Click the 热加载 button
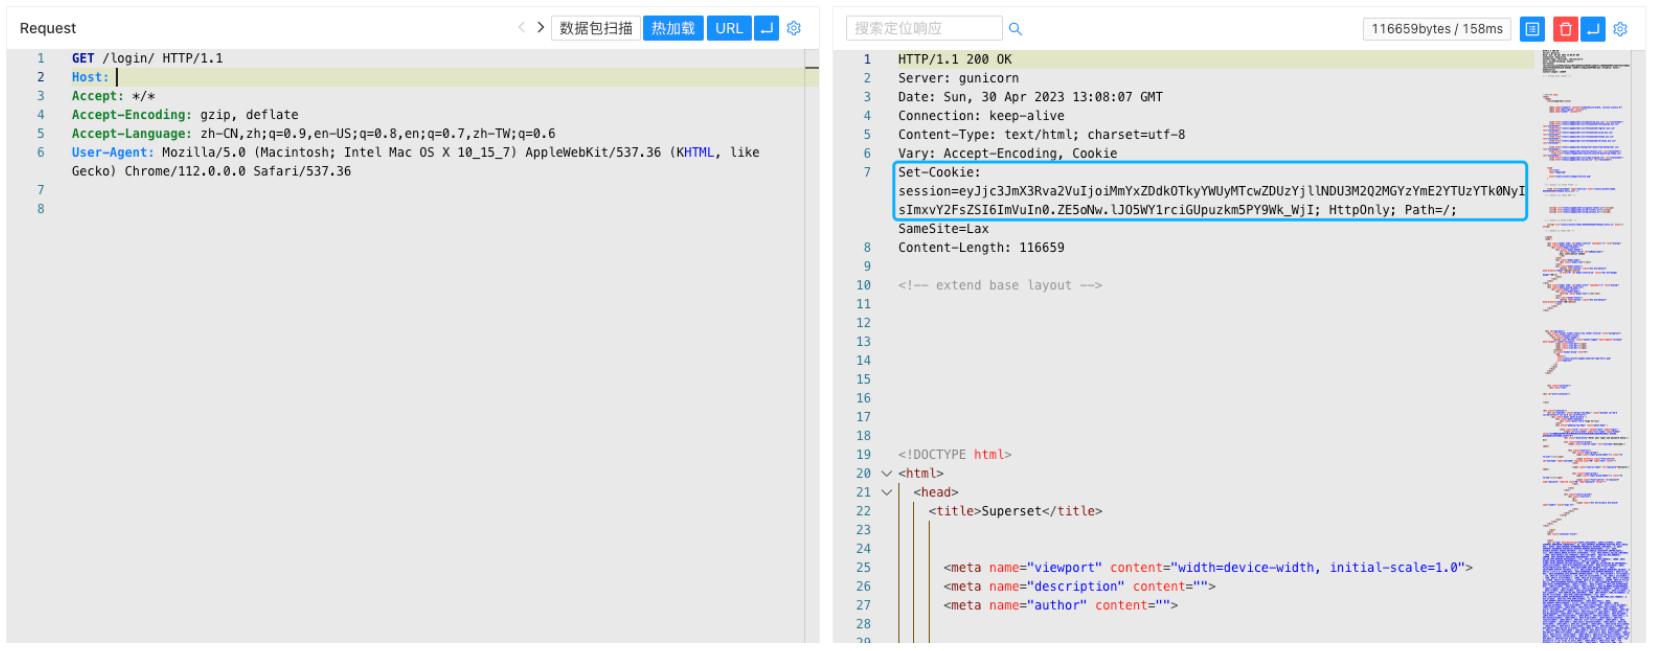The width and height of the screenshot is (1653, 651). tap(673, 28)
